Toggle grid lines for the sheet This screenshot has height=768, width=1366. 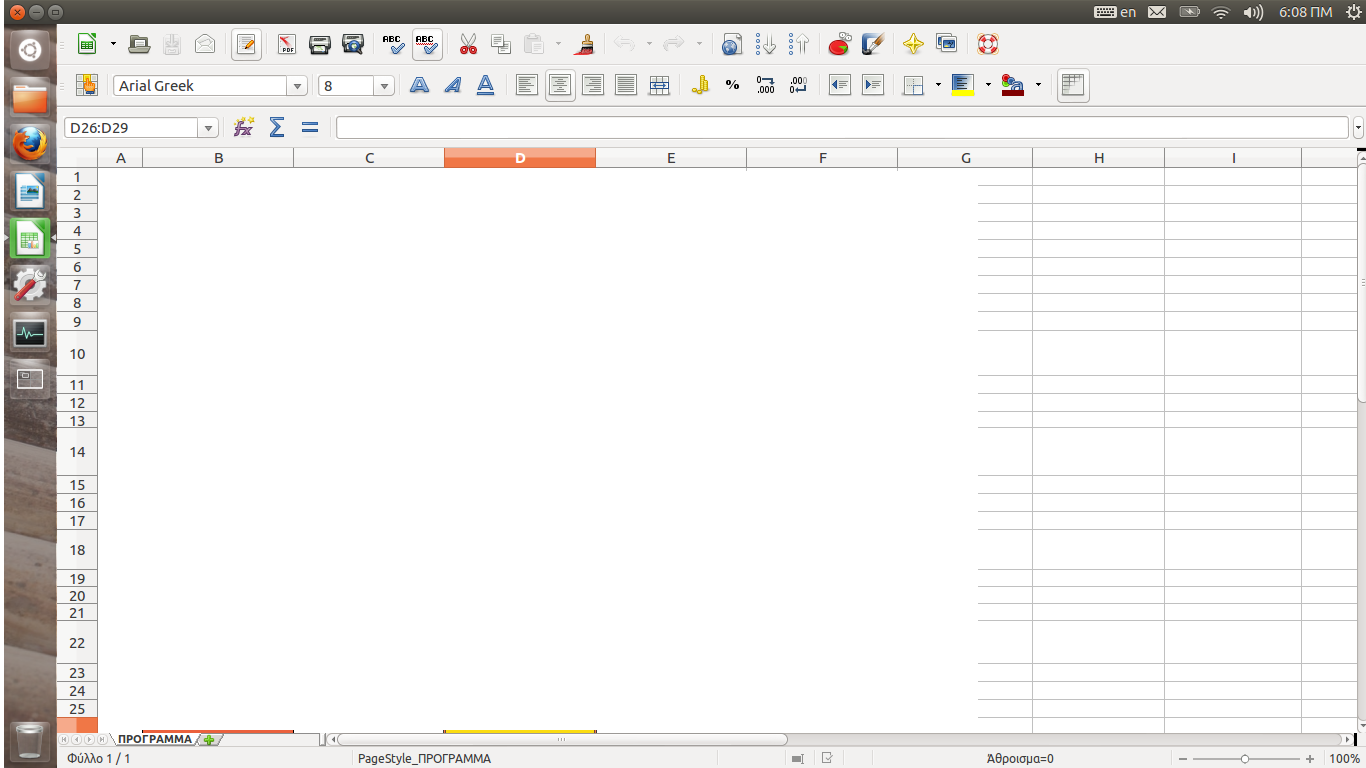coord(1072,86)
